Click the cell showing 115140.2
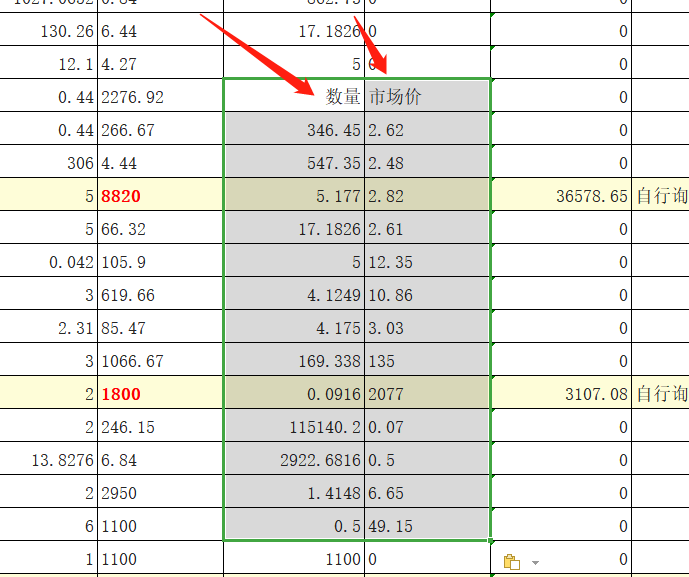The height and width of the screenshot is (577, 689). point(294,427)
